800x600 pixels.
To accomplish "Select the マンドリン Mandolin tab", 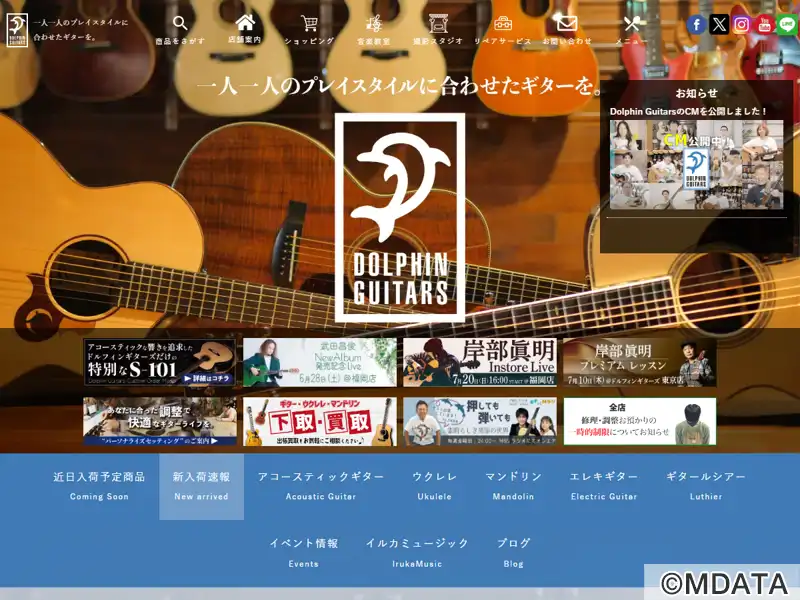I will [513, 486].
